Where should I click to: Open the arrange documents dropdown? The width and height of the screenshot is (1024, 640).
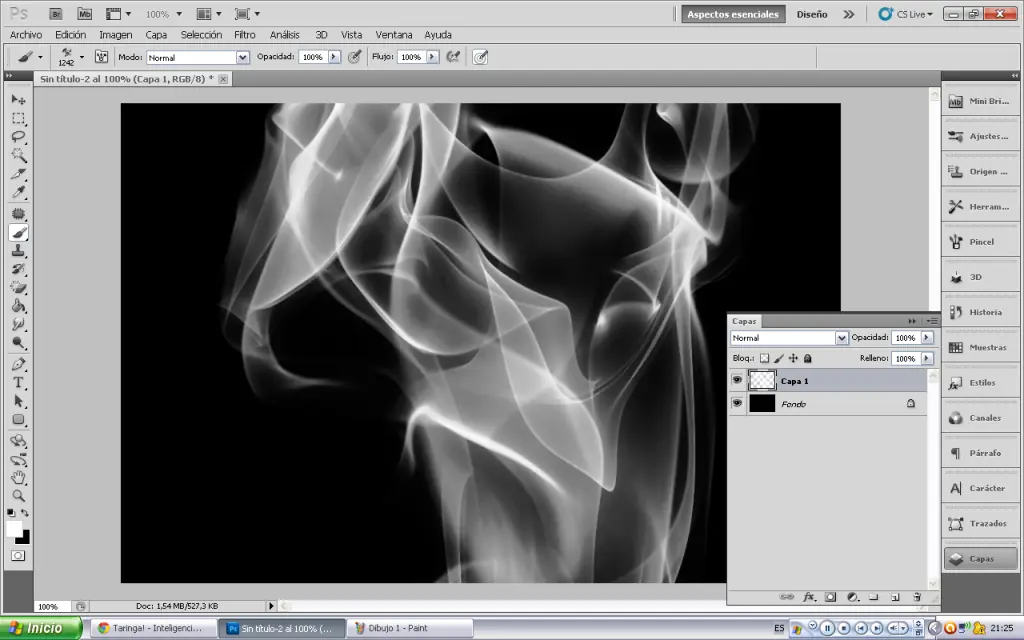[210, 14]
